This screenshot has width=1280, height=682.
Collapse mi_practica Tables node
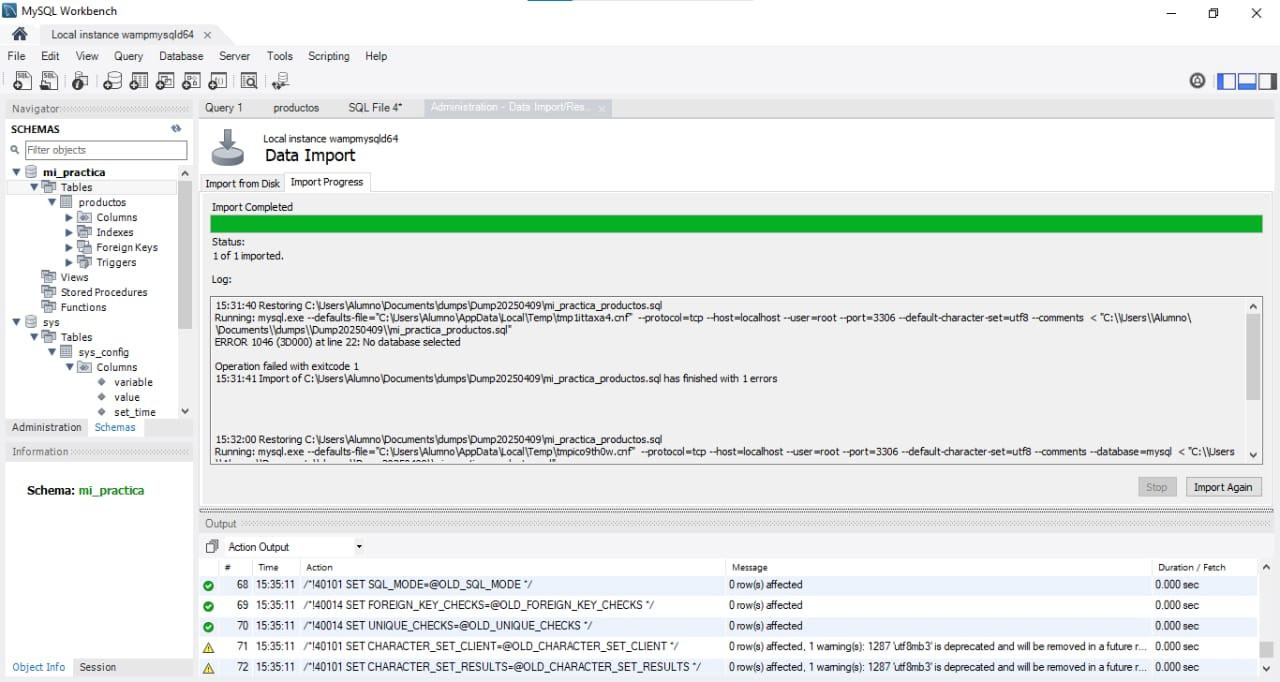point(34,187)
